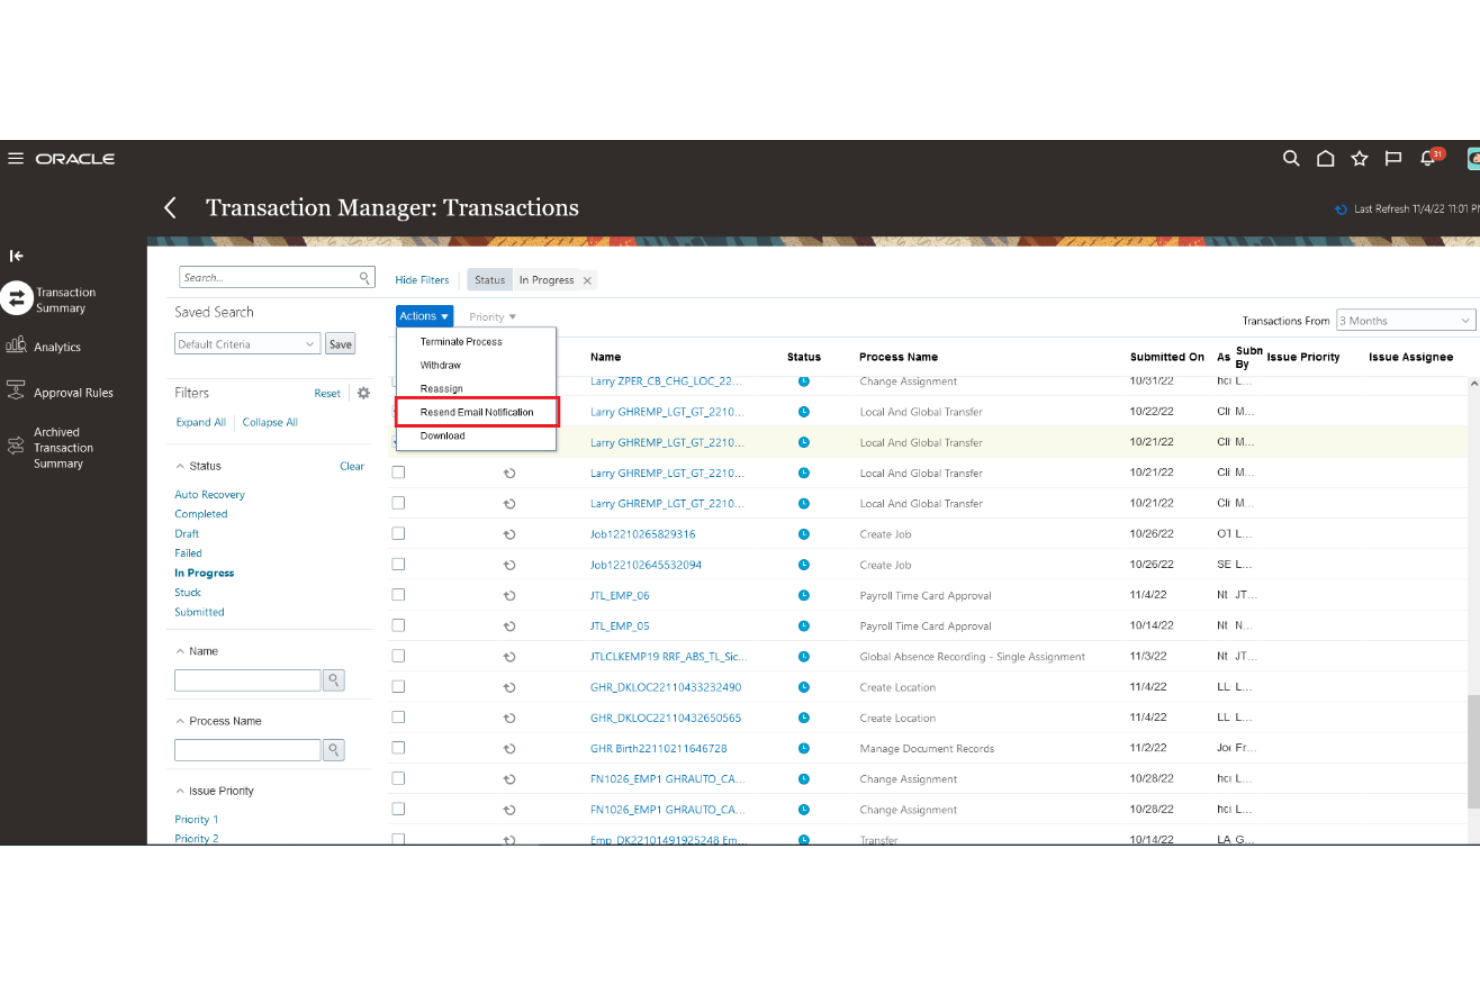Select the checkbox for GHR_DKLOC22110433232490
The image size is (1480, 987).
[398, 686]
